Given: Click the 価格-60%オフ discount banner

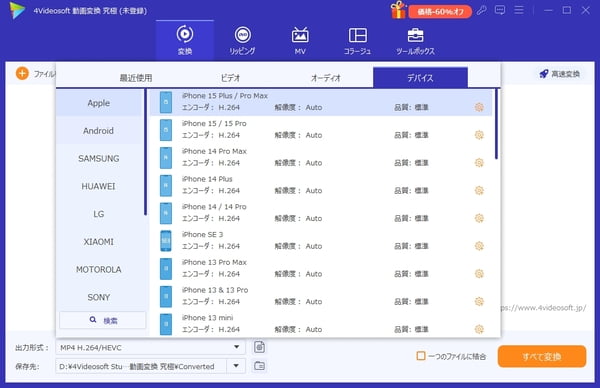Looking at the screenshot, I should [440, 11].
